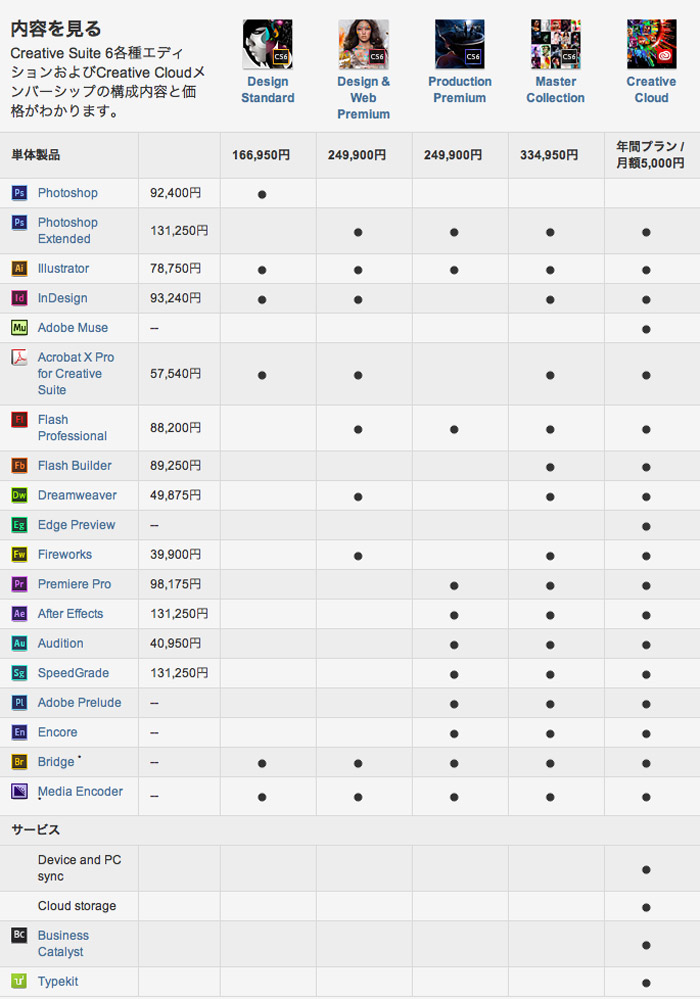Click the Bridge Br icon
Screen dimensions: 700x999
coord(19,761)
